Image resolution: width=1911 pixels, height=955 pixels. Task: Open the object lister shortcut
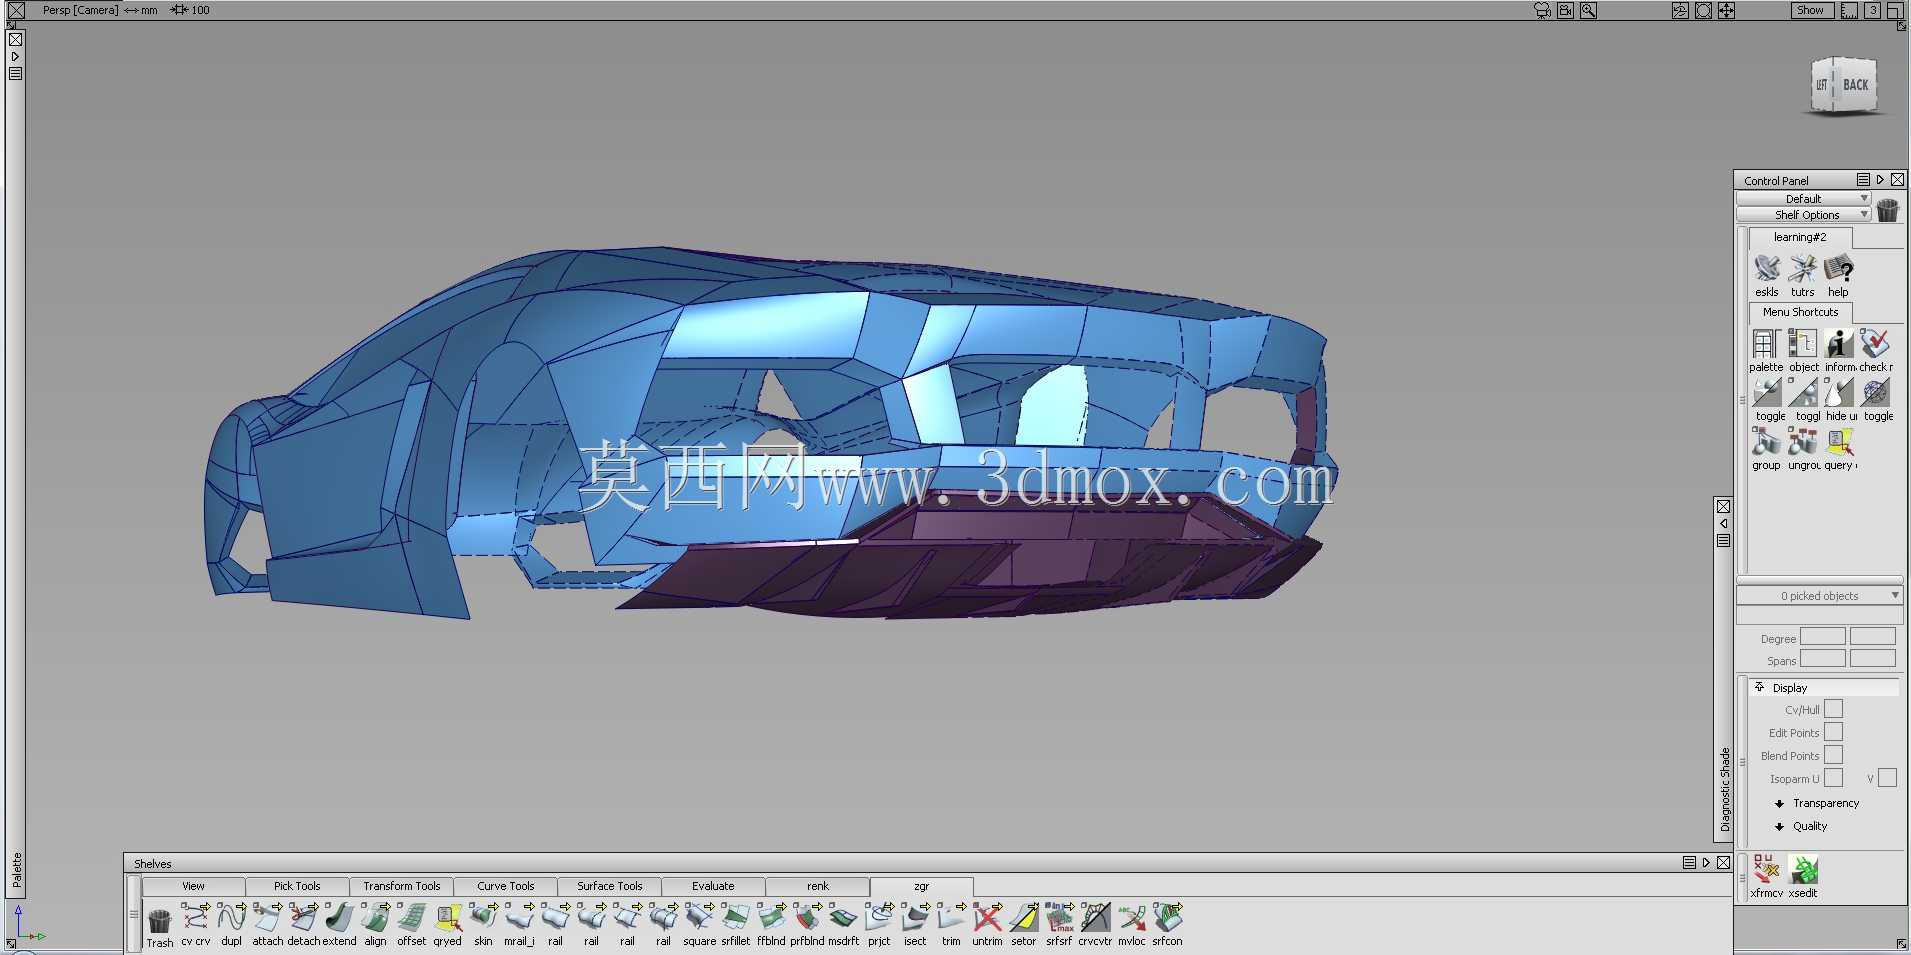click(1803, 344)
